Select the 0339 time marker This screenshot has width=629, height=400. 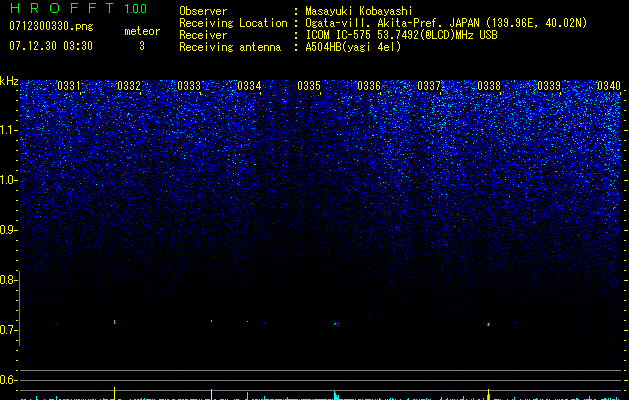click(x=549, y=86)
